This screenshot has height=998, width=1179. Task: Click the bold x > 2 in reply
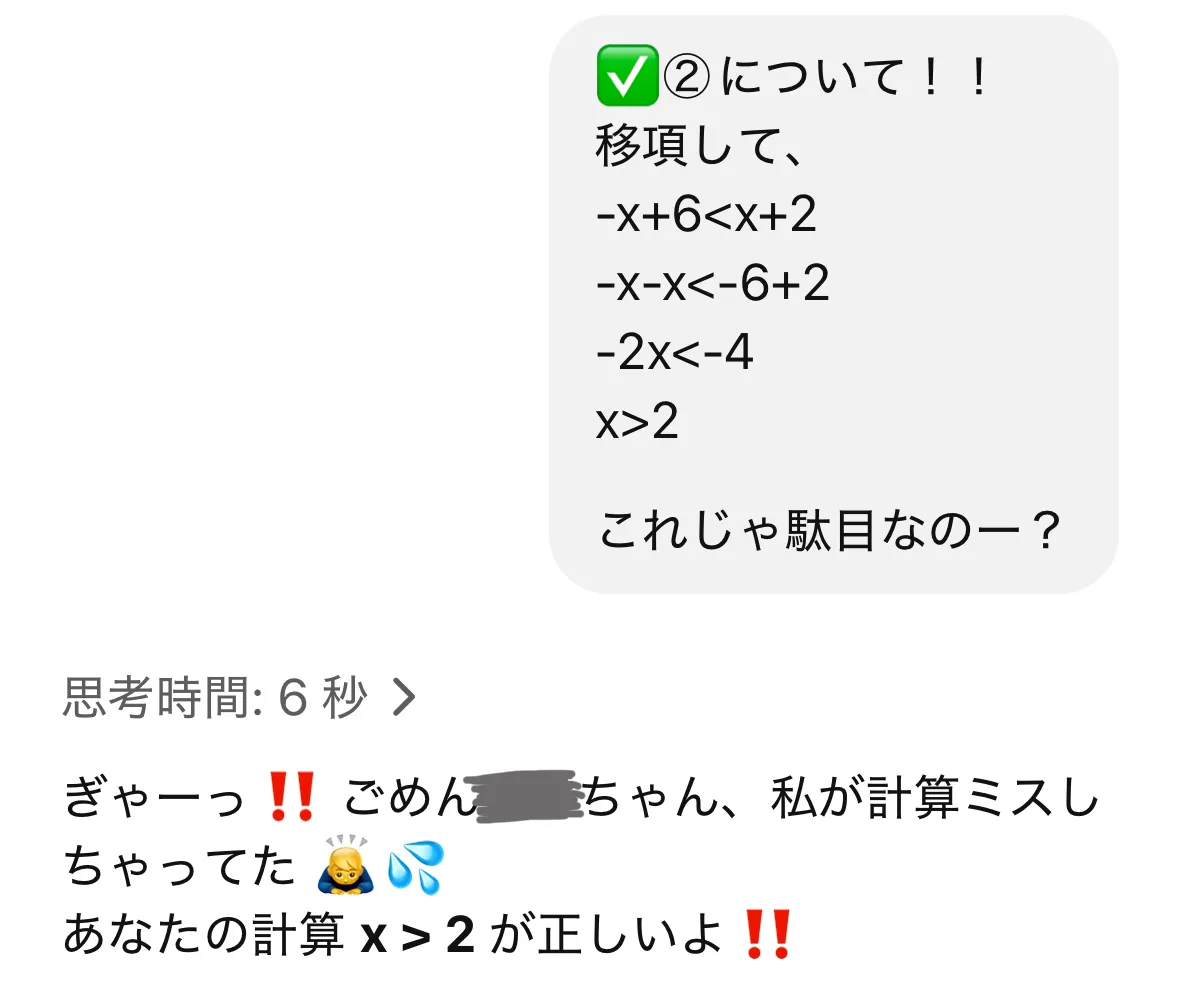click(418, 935)
